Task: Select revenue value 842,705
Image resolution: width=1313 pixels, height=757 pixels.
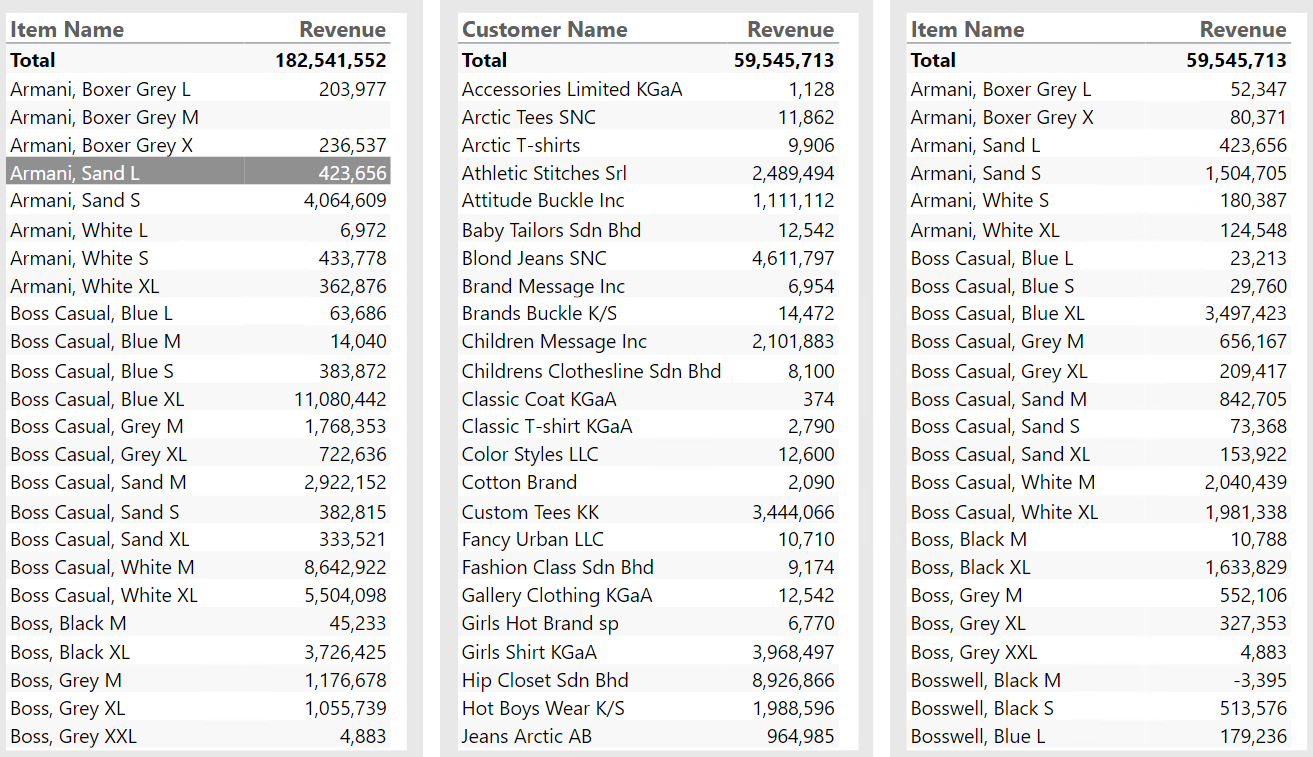Action: tap(1254, 399)
